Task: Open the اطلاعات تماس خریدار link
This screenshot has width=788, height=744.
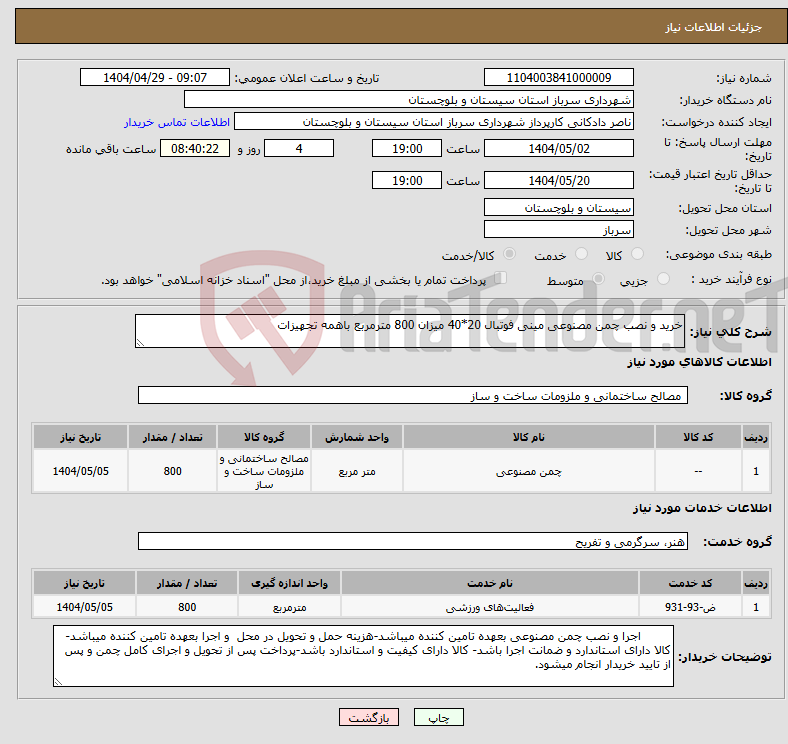Action: (177, 122)
